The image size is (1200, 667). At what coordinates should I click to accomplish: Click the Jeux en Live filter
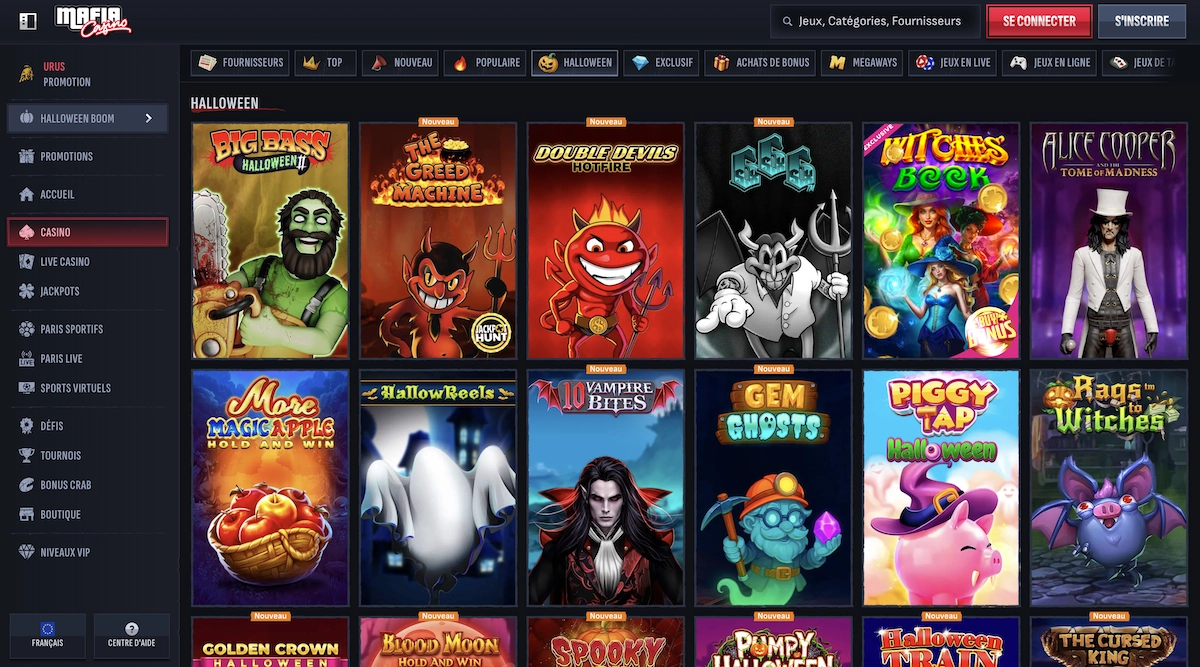(951, 62)
